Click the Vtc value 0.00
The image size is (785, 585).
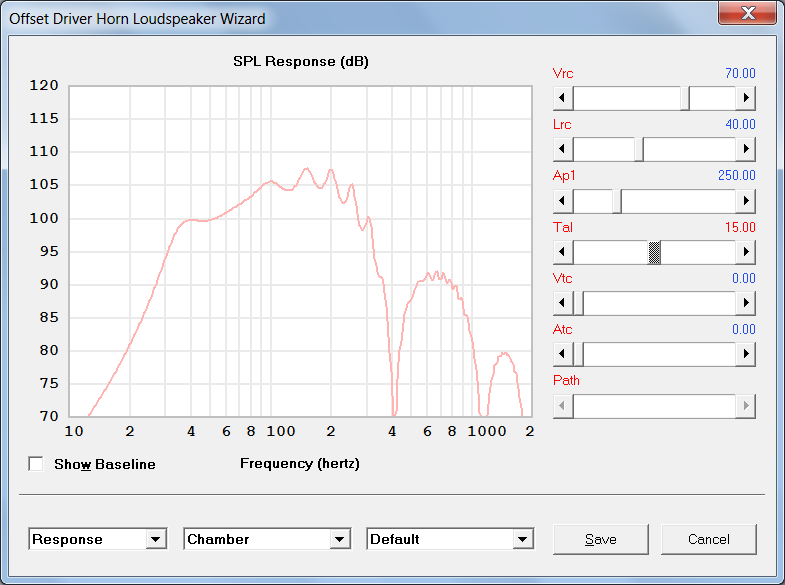[x=743, y=278]
